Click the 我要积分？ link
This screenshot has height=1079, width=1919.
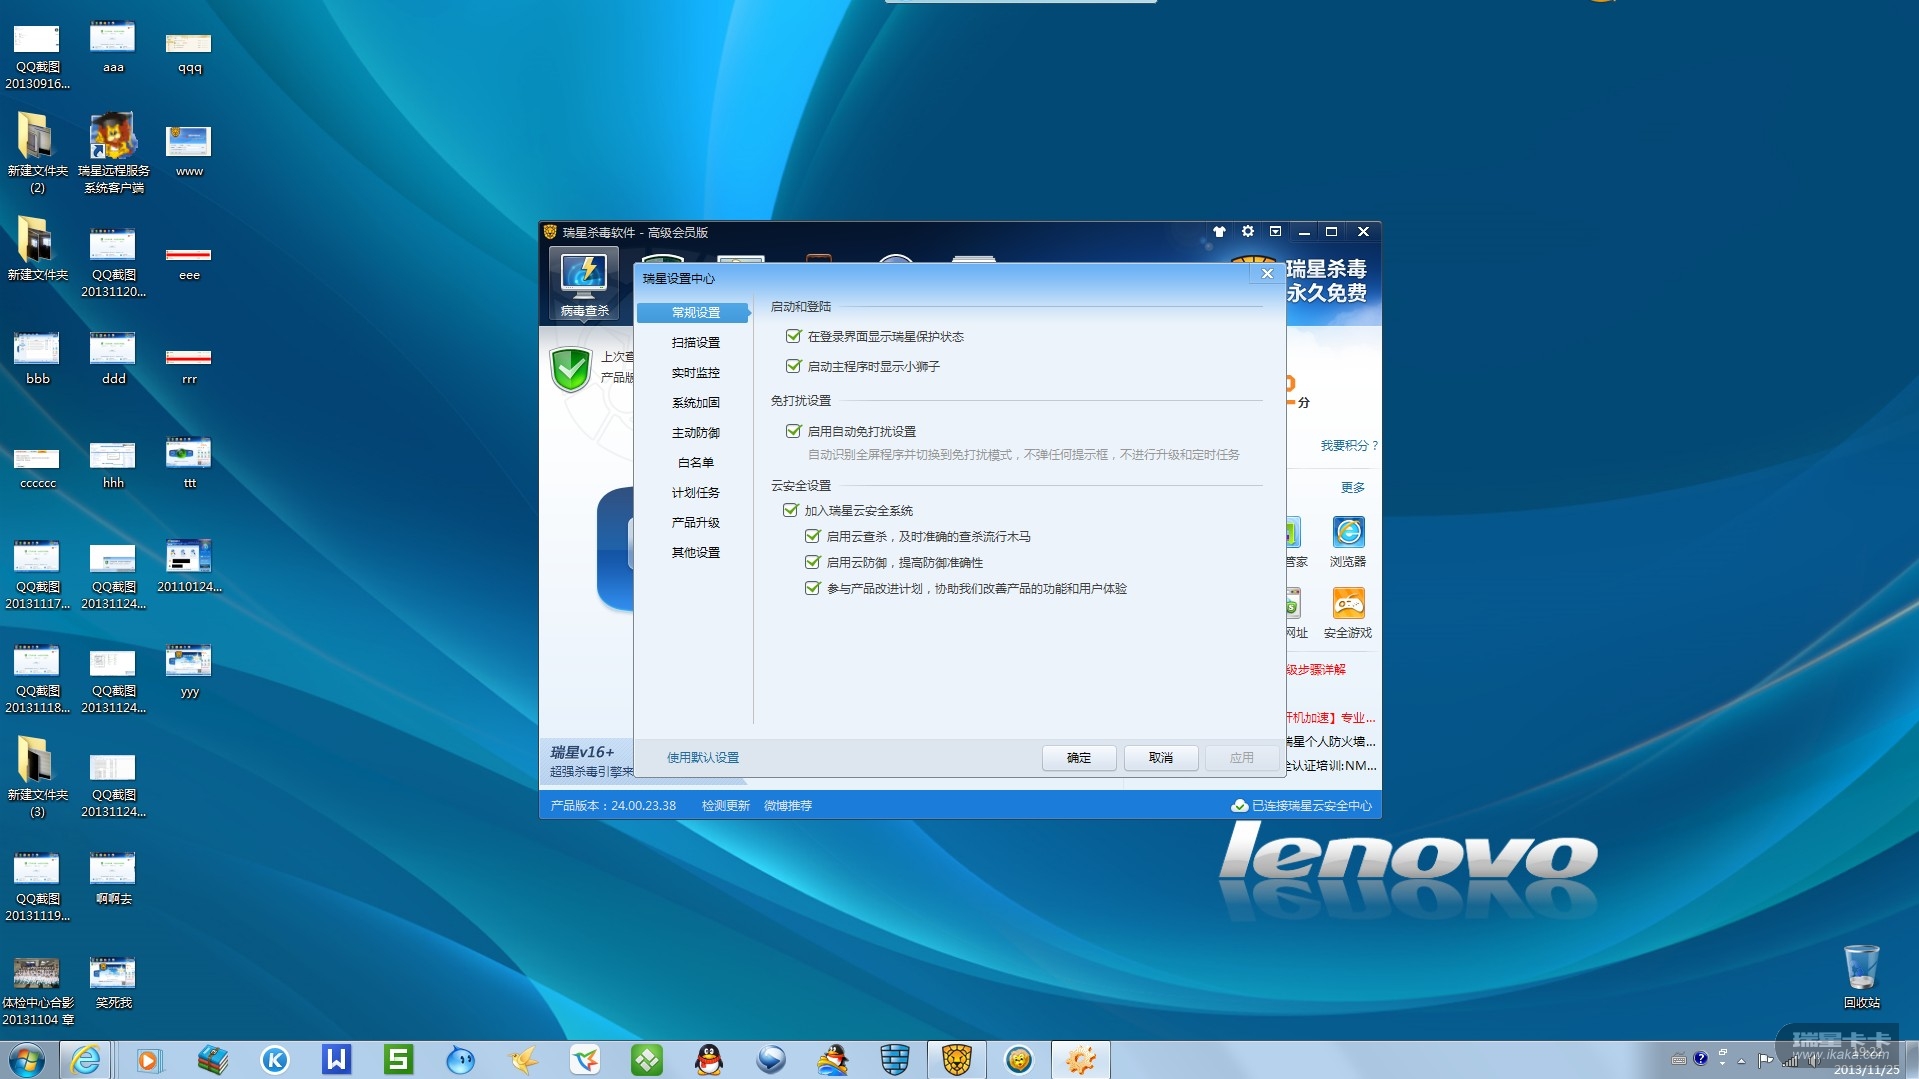(1349, 446)
